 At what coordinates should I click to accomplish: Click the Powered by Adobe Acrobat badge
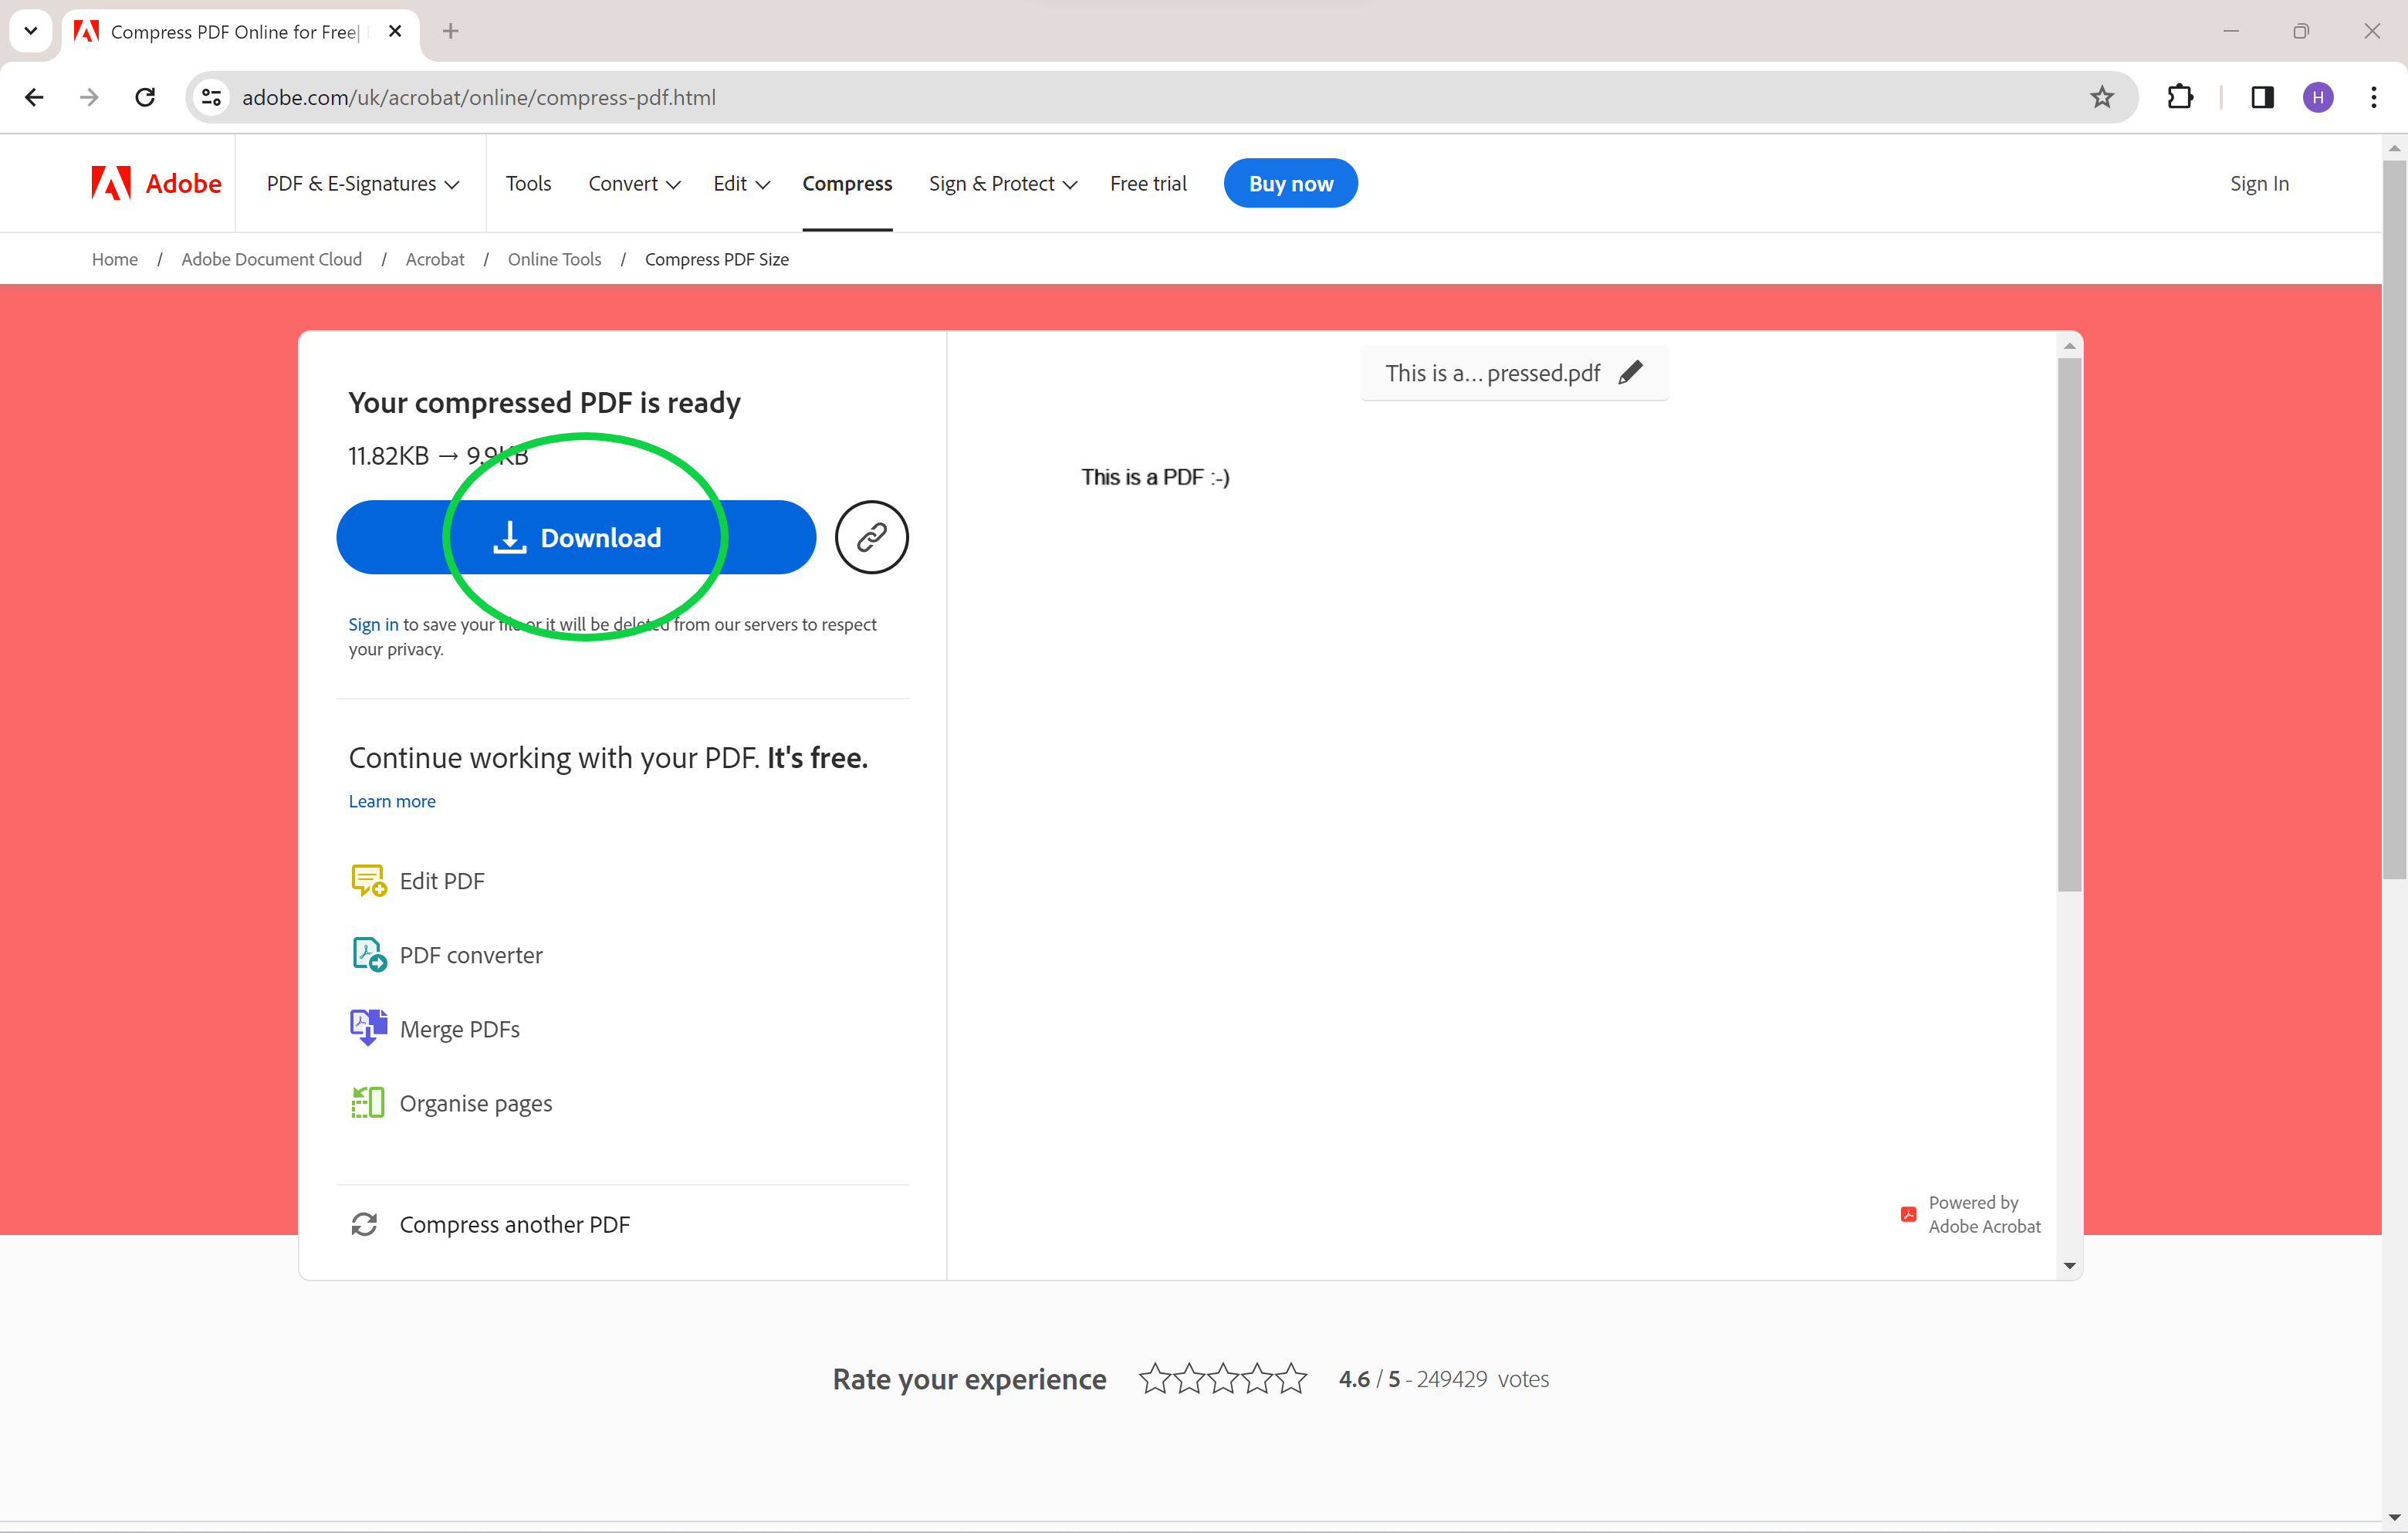(1970, 1214)
